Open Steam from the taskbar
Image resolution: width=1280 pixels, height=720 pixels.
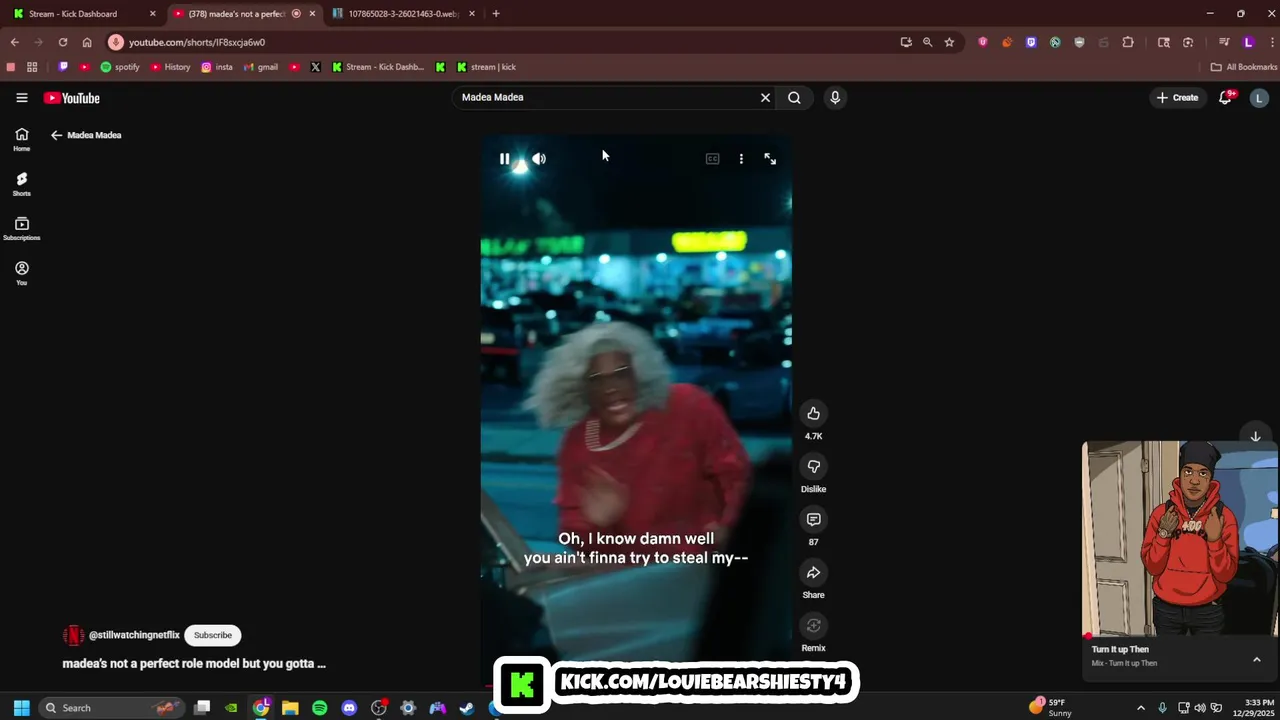pyautogui.click(x=466, y=708)
